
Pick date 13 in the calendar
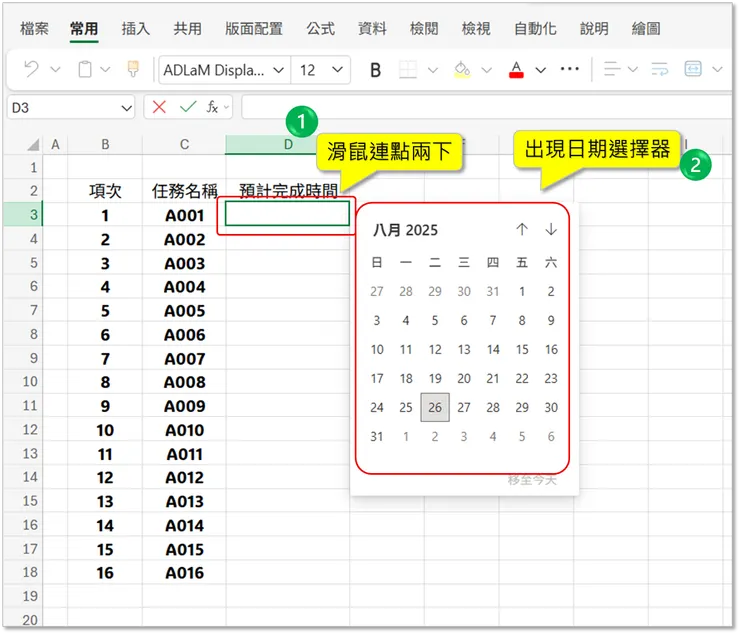[464, 349]
